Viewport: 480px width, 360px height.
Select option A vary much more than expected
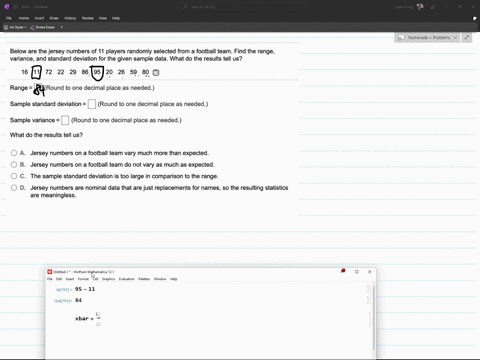pyautogui.click(x=14, y=153)
